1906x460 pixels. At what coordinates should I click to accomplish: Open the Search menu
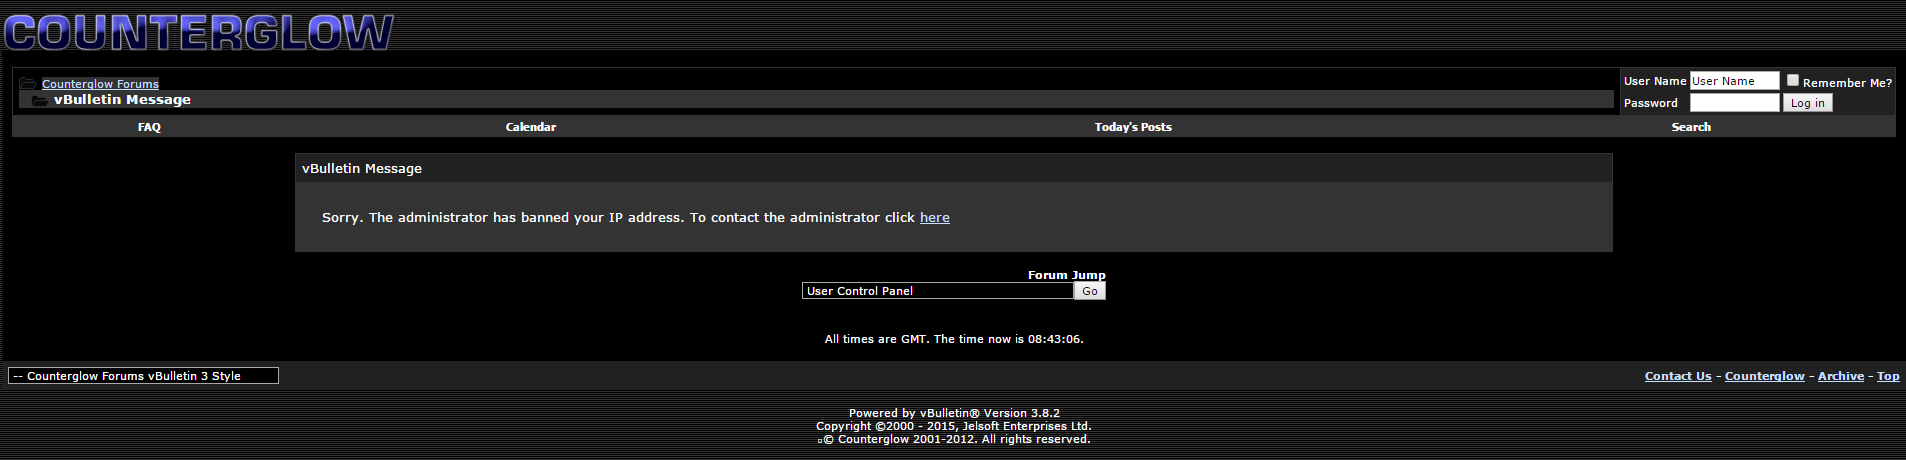coord(1690,127)
